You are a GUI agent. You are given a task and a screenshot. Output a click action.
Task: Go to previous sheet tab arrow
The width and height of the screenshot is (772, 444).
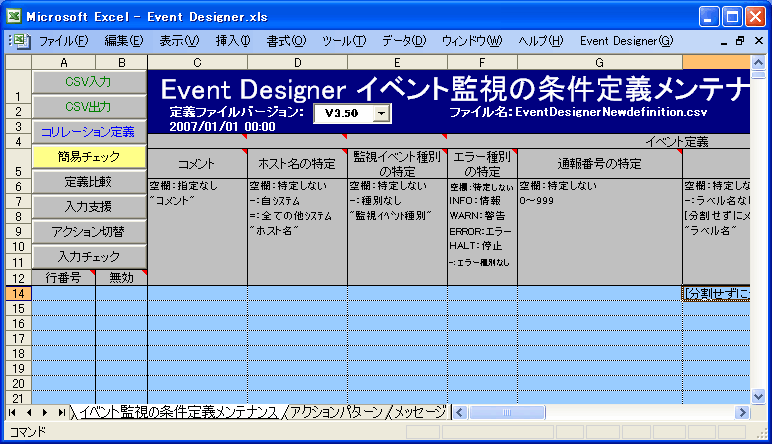(x=29, y=412)
